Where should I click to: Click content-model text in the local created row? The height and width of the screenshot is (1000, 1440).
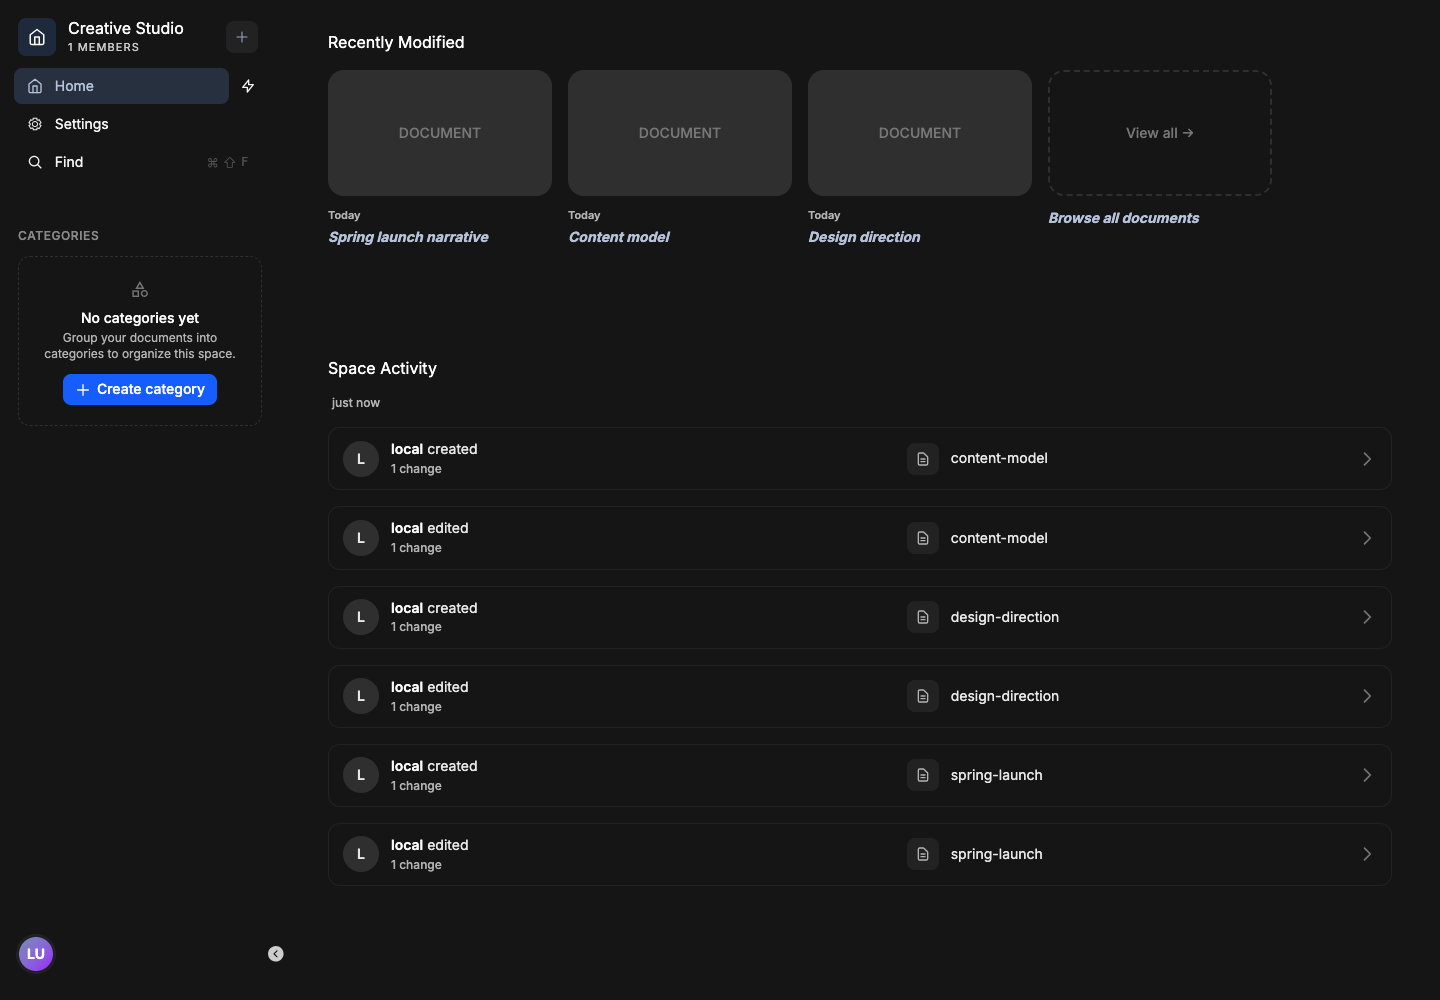point(999,458)
